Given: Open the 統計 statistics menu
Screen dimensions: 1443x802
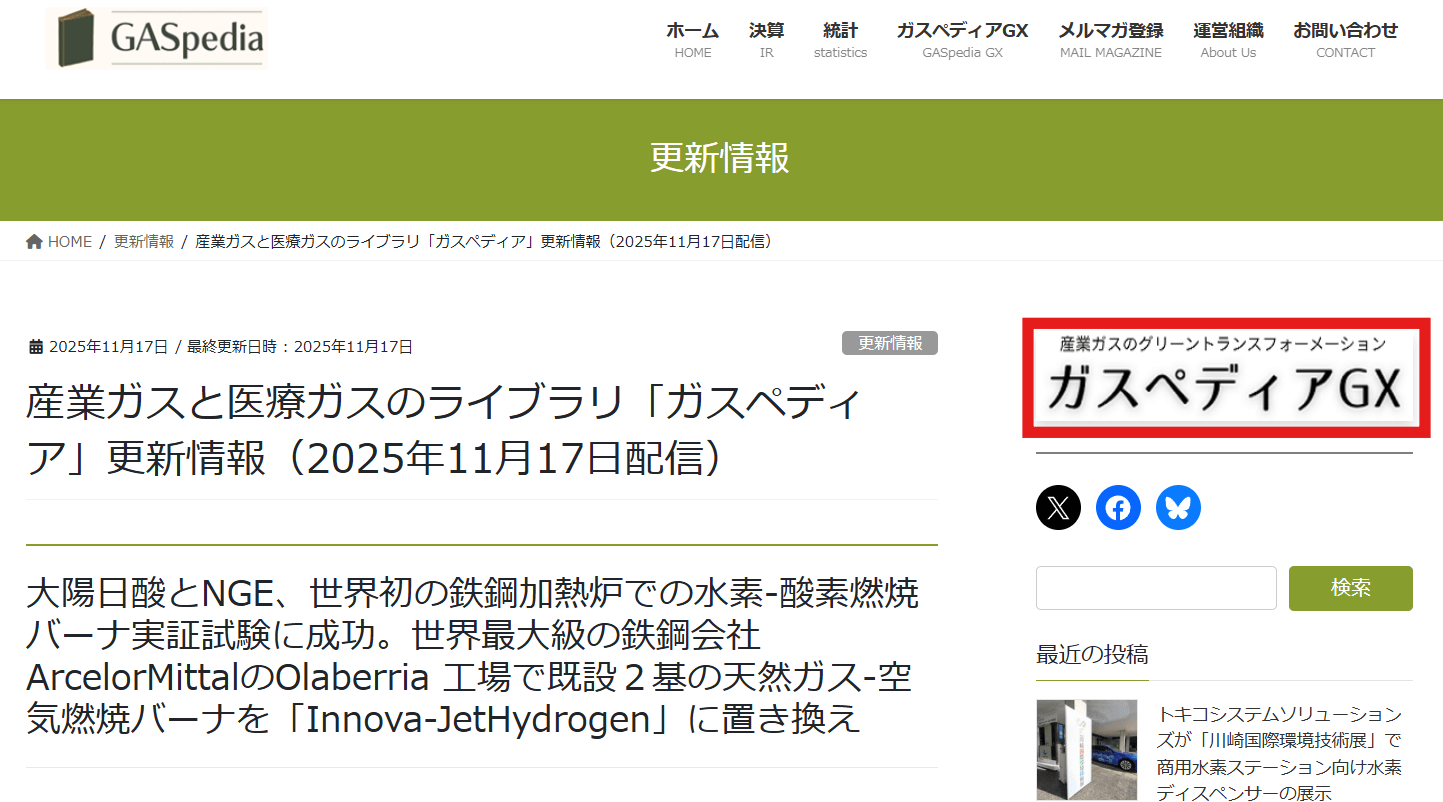Looking at the screenshot, I should click(x=840, y=40).
